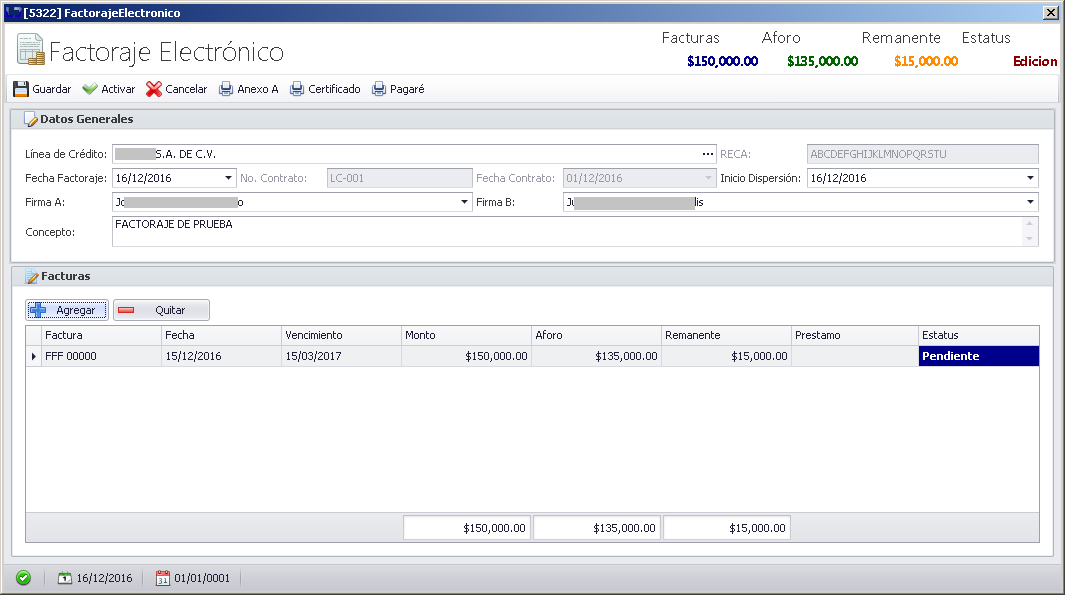Print Anexo A using its printer icon
The image size is (1065, 595).
coord(225,89)
